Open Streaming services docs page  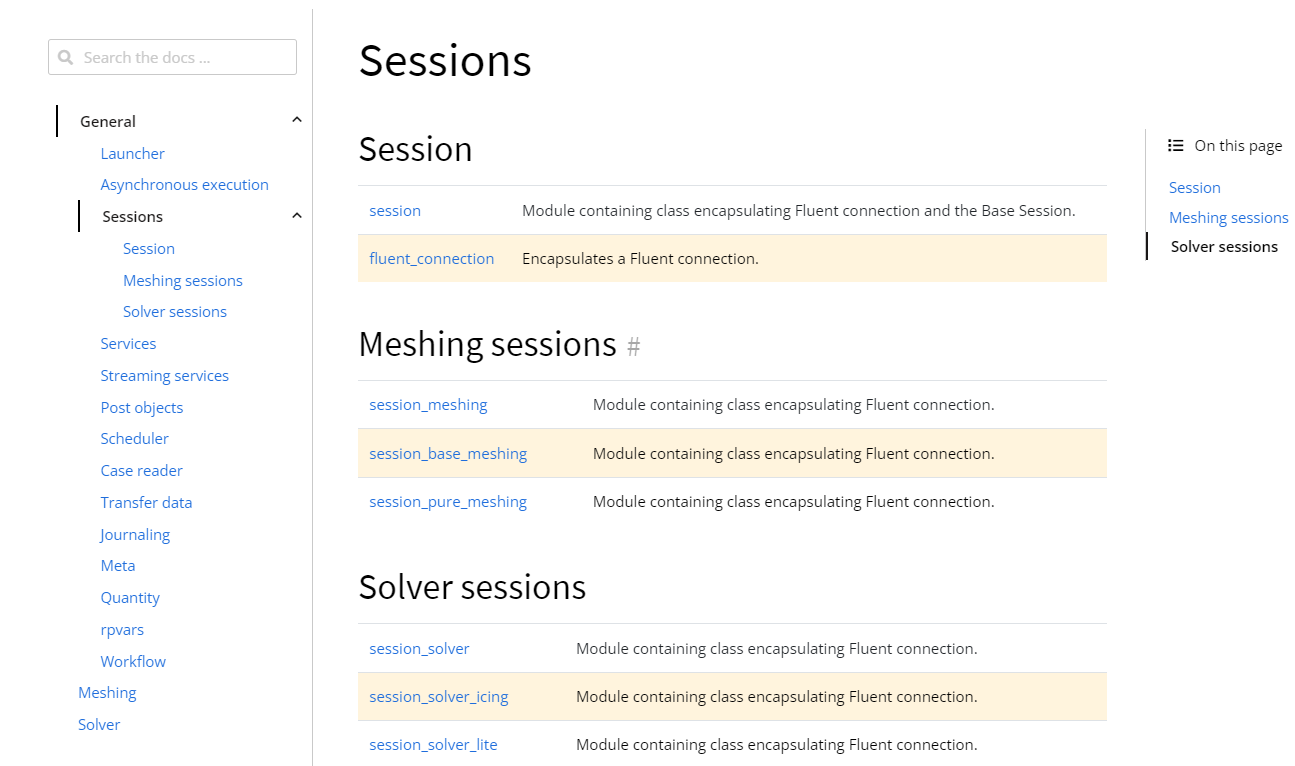point(164,375)
